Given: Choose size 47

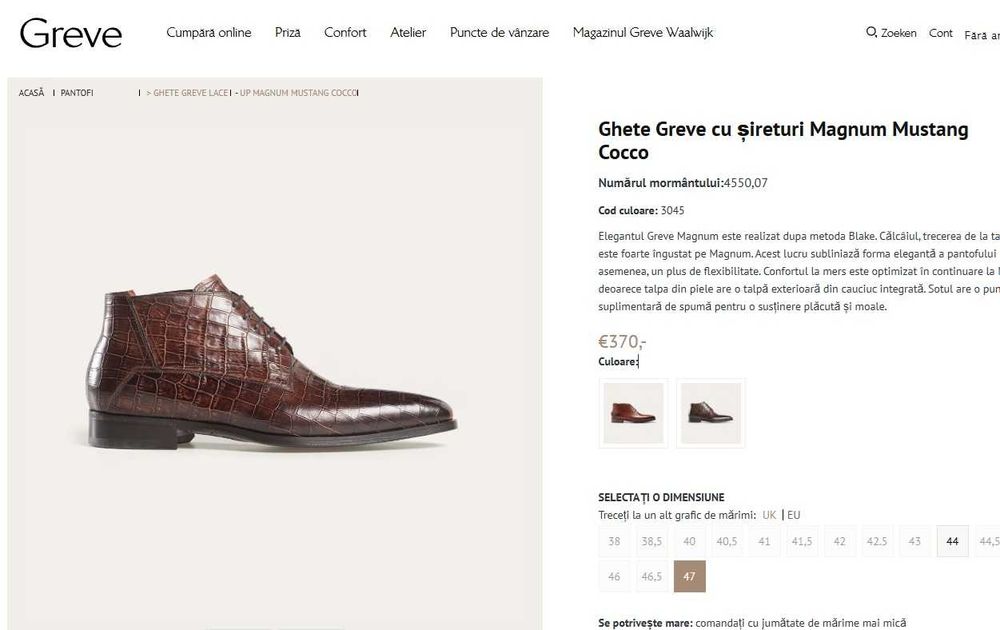Looking at the screenshot, I should tap(689, 577).
